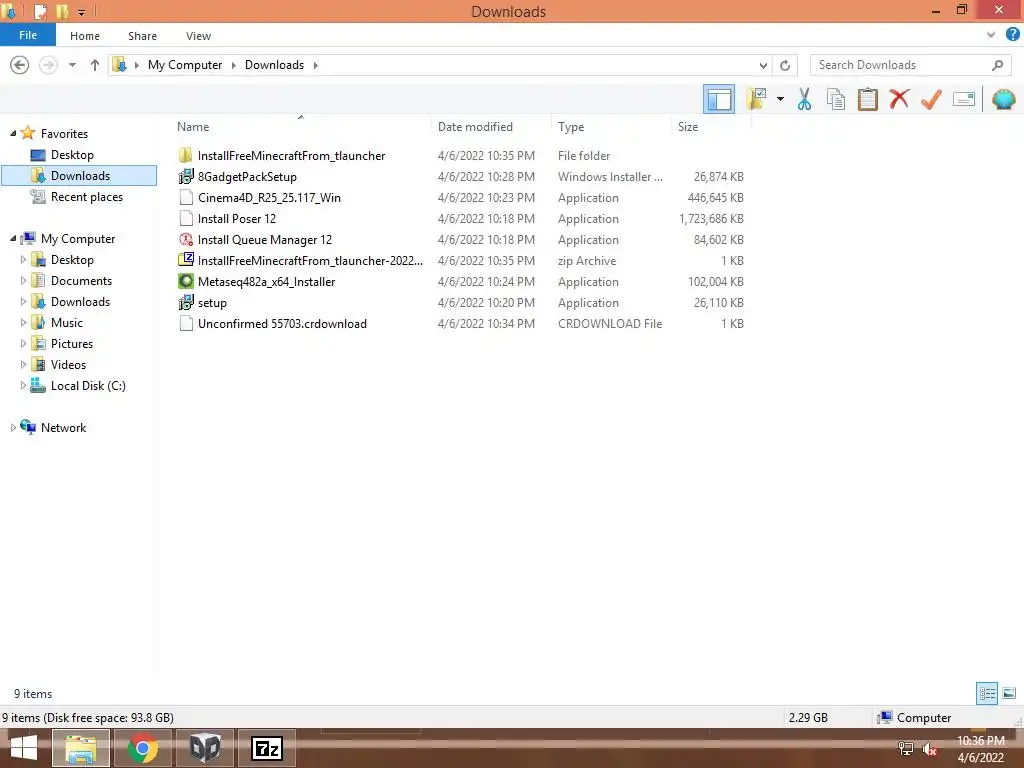Click the Copy documents icon
The height and width of the screenshot is (768, 1024).
[835, 99]
